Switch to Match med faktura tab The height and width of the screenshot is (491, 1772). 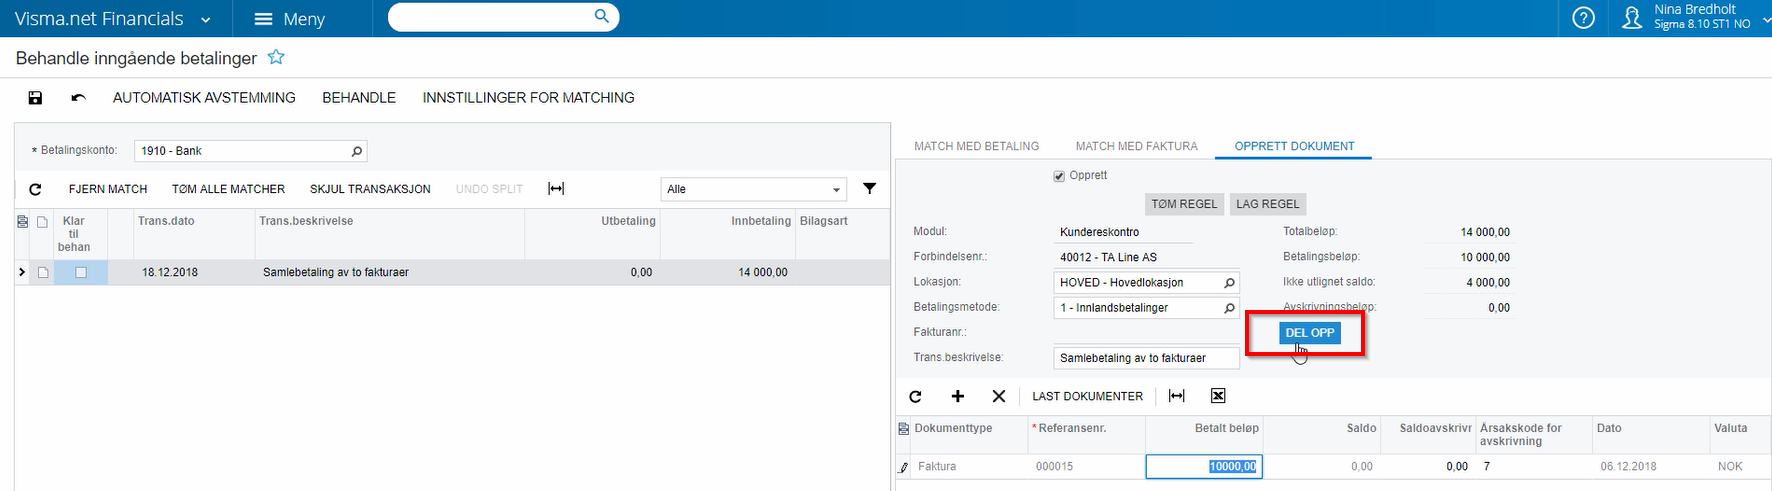click(1136, 146)
